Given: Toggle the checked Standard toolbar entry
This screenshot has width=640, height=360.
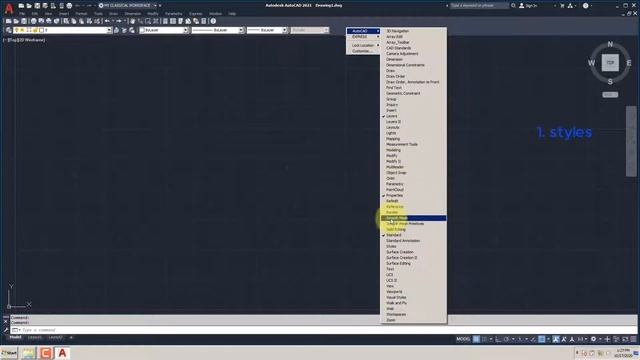Looking at the screenshot, I should 413,235.
